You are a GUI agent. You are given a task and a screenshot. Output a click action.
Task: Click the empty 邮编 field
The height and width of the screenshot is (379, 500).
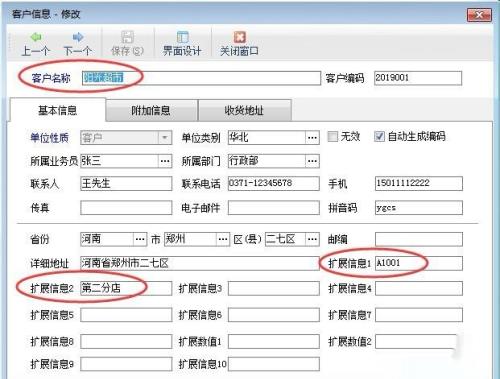(x=419, y=239)
